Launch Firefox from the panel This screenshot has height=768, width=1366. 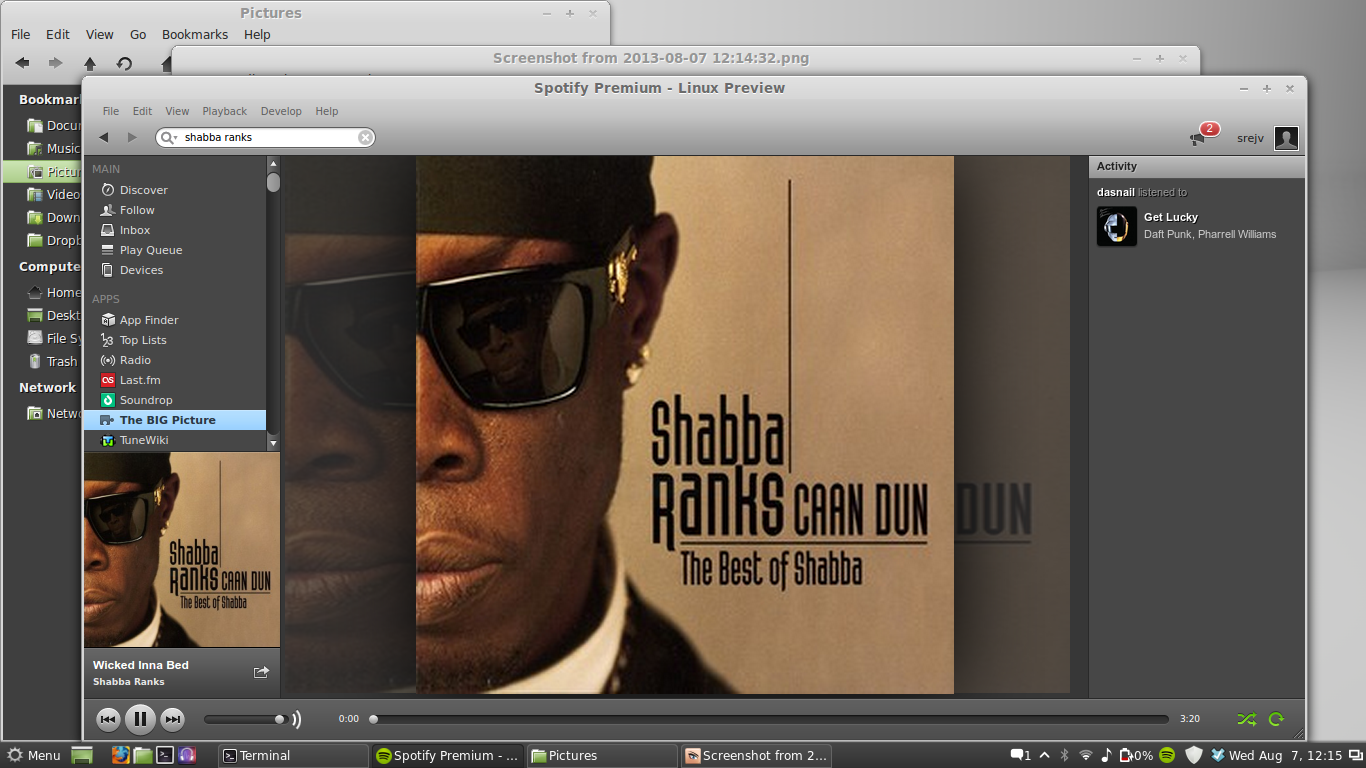(121, 755)
